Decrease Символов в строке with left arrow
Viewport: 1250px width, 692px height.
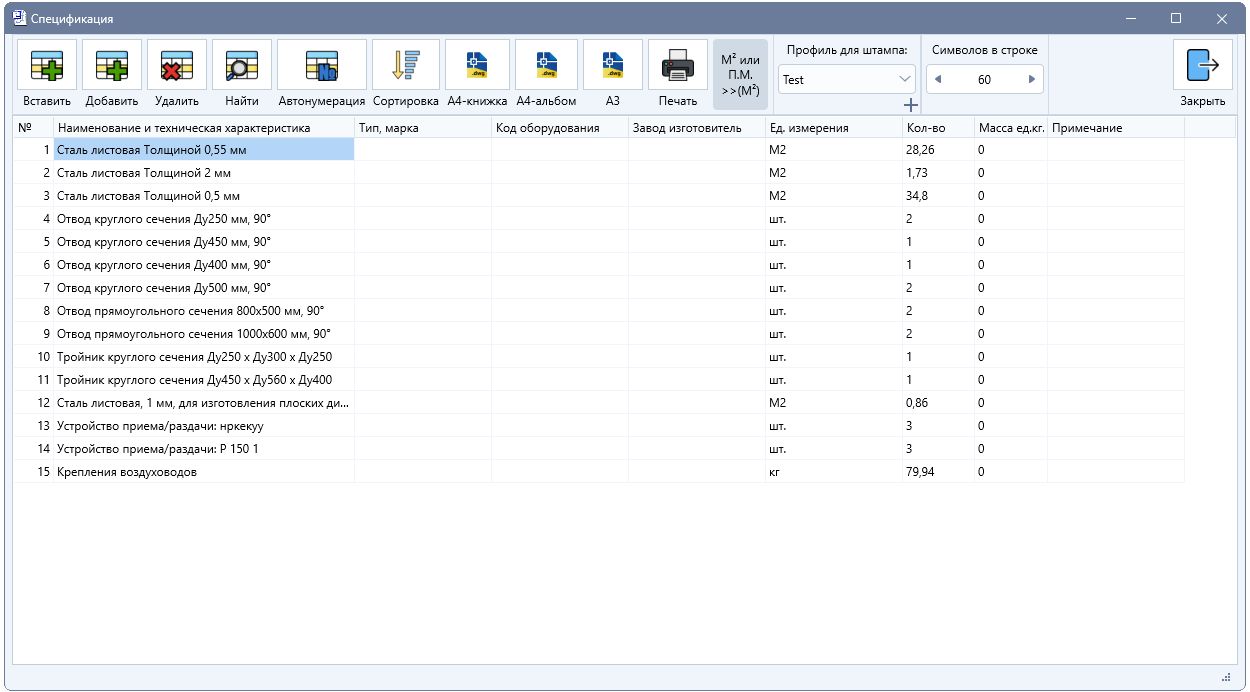pos(938,79)
